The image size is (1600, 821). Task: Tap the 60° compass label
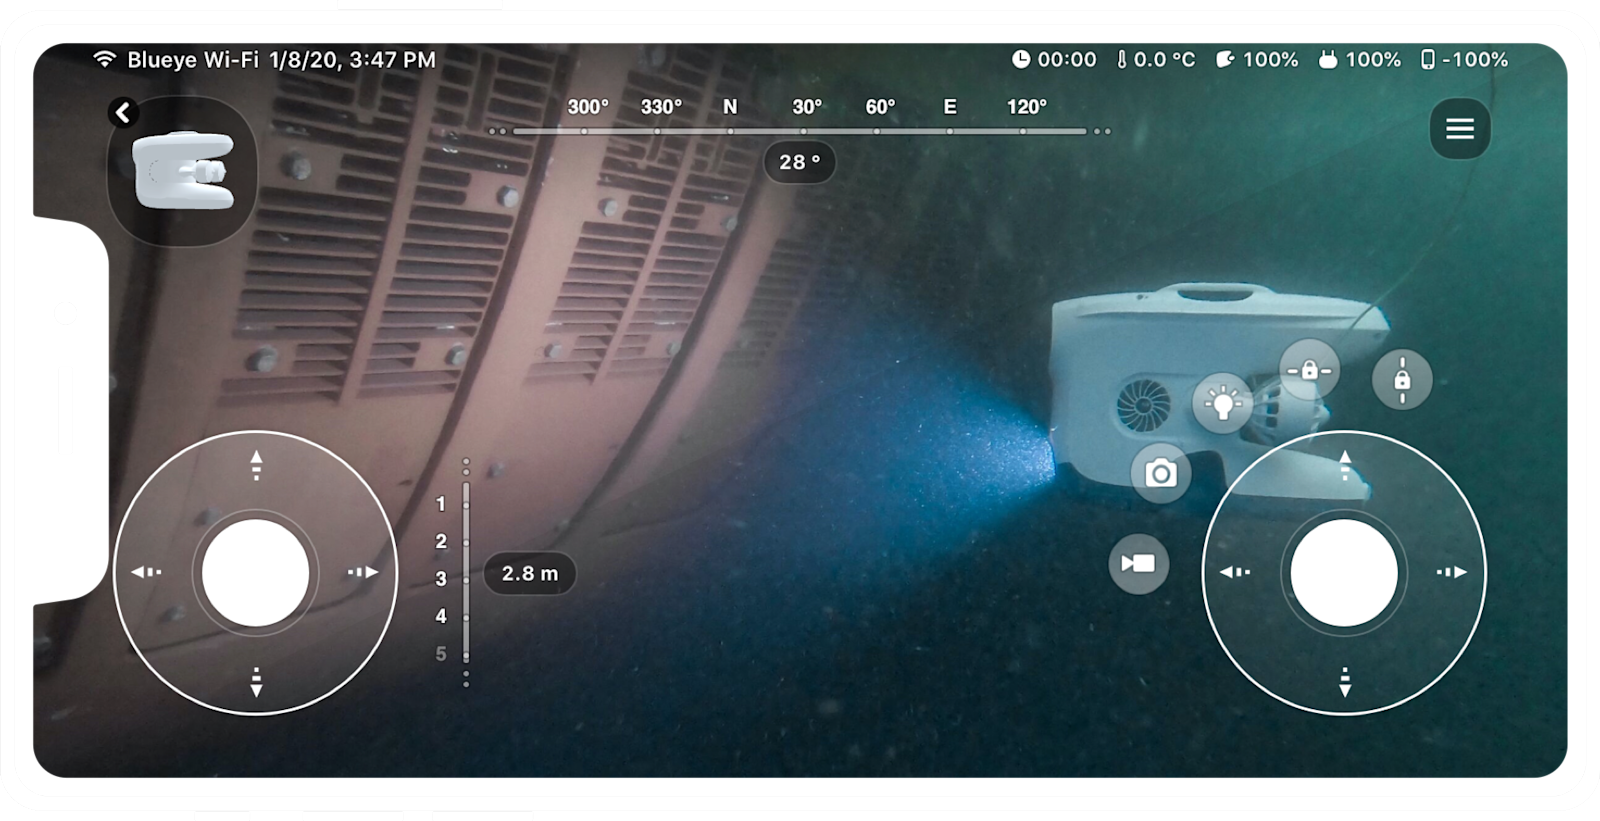tap(880, 107)
